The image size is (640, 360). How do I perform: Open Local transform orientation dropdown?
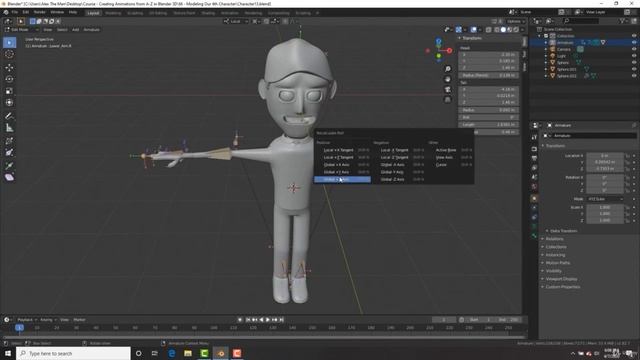click(x=236, y=21)
